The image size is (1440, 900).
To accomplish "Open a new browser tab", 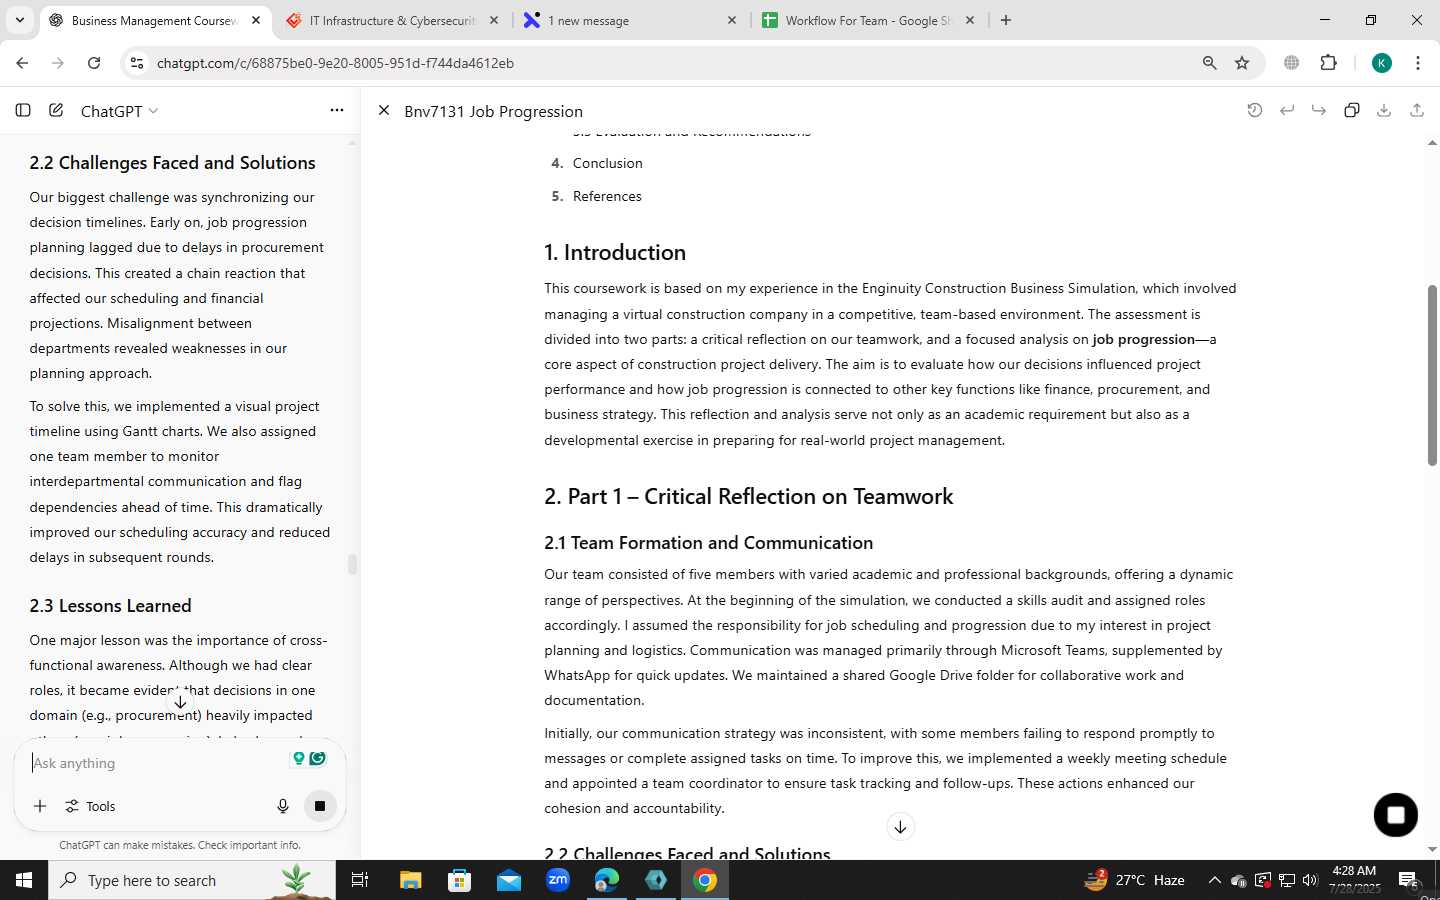I will [x=1006, y=20].
